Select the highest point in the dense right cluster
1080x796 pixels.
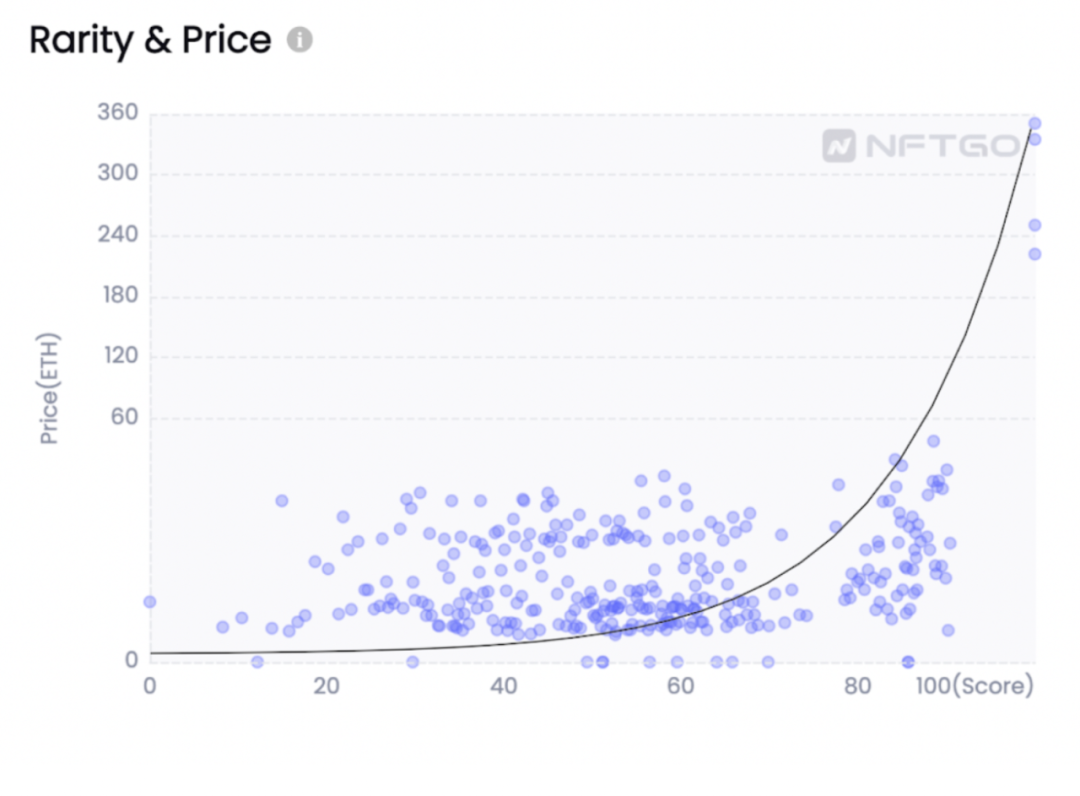pos(933,441)
